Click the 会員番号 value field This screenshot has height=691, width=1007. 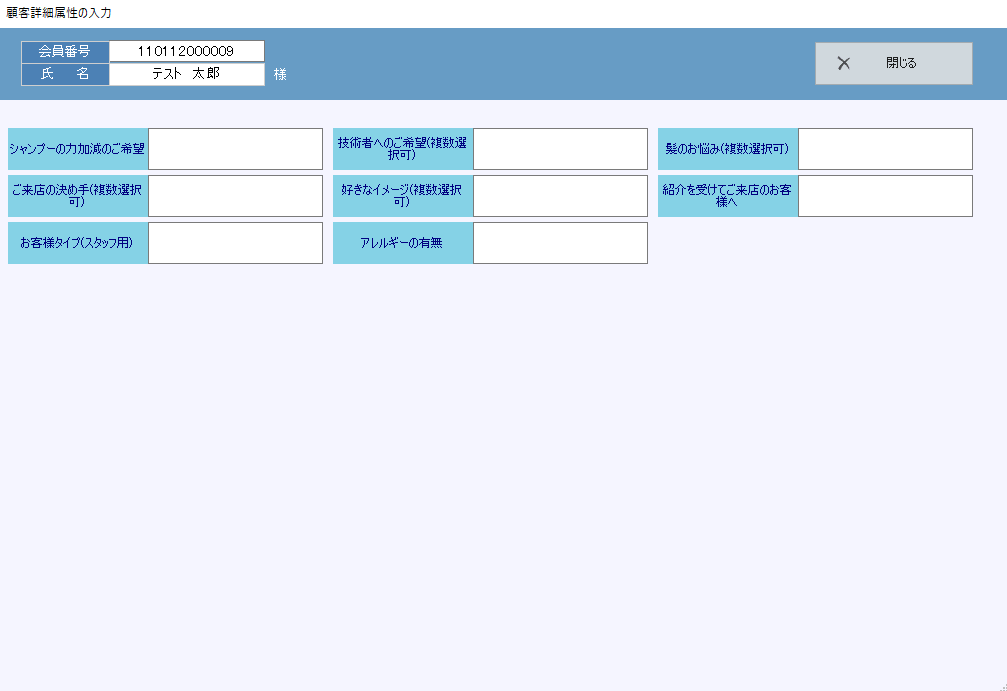[186, 51]
